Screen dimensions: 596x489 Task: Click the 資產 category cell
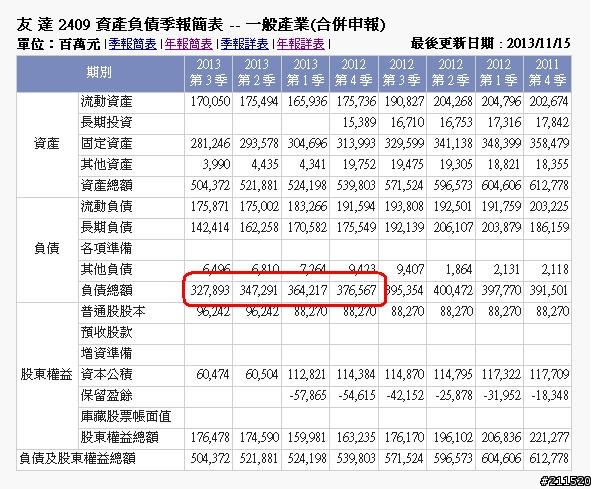(x=47, y=144)
